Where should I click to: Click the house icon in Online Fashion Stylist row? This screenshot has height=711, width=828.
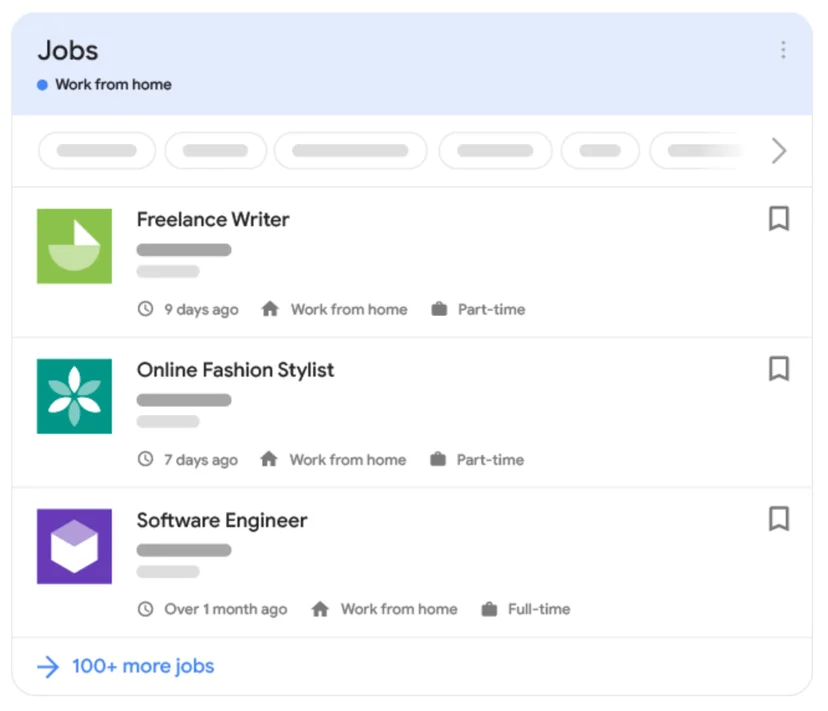269,459
